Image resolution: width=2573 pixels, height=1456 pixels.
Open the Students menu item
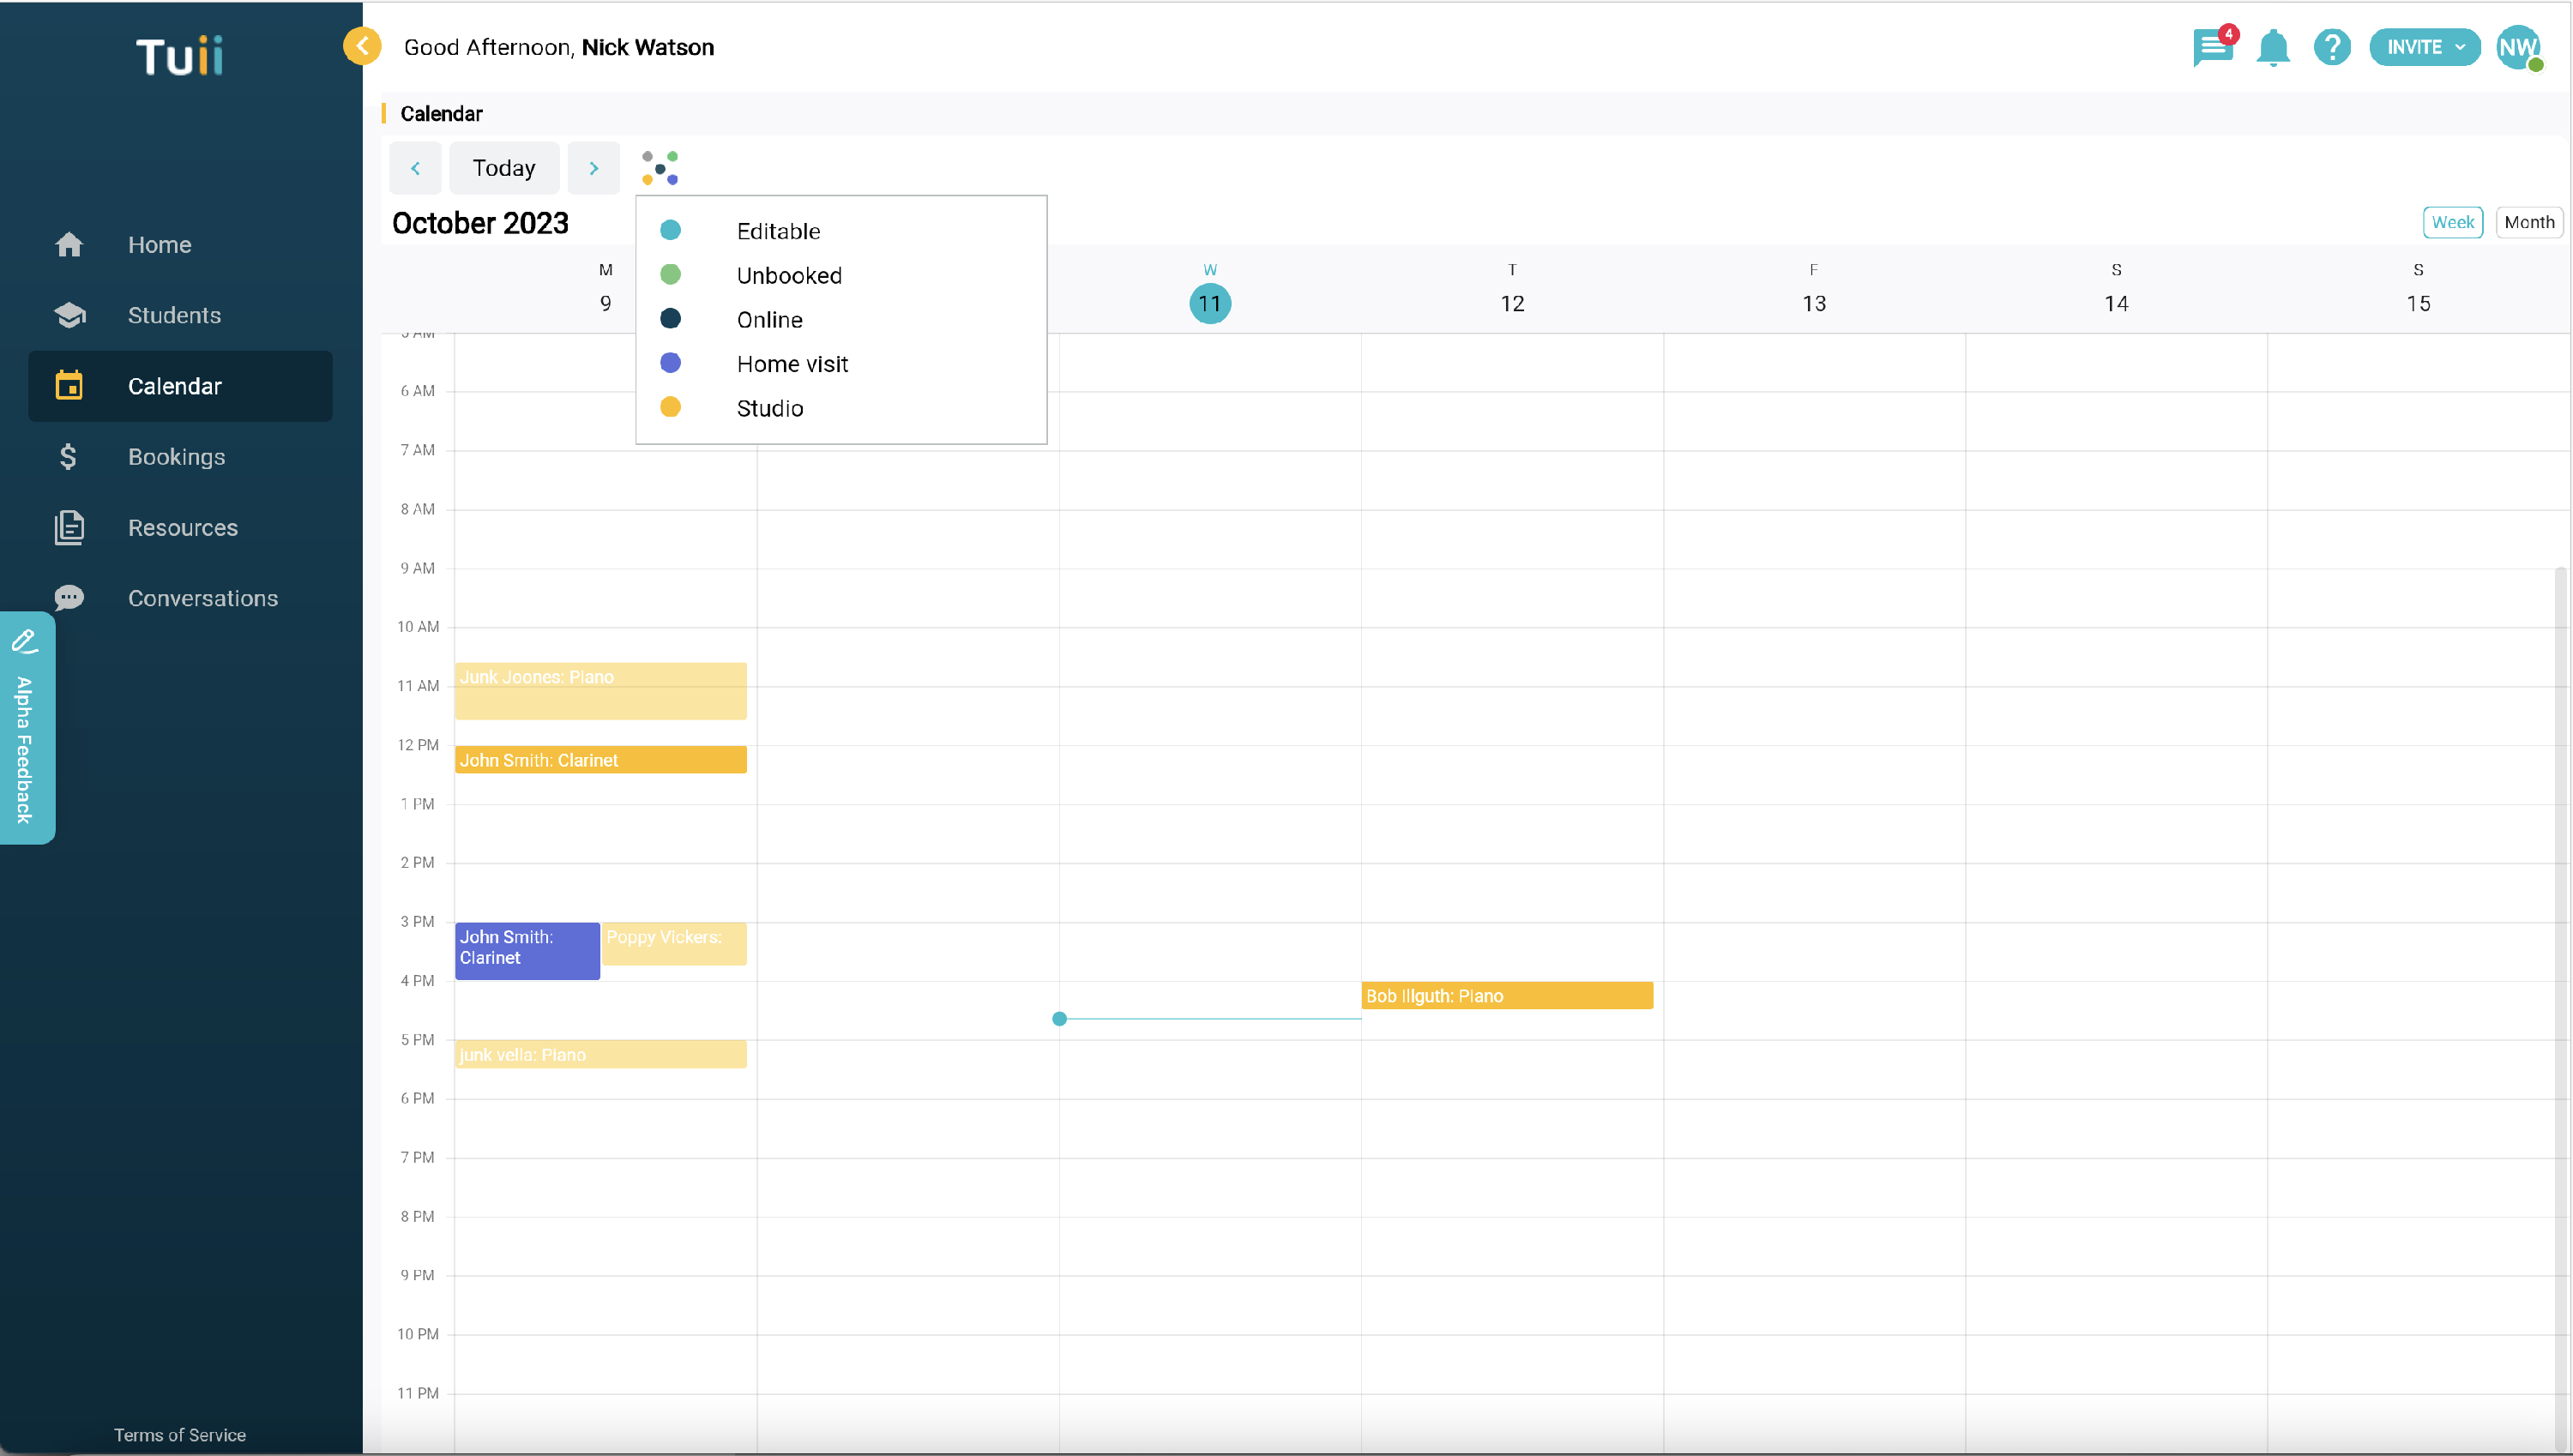(x=174, y=315)
